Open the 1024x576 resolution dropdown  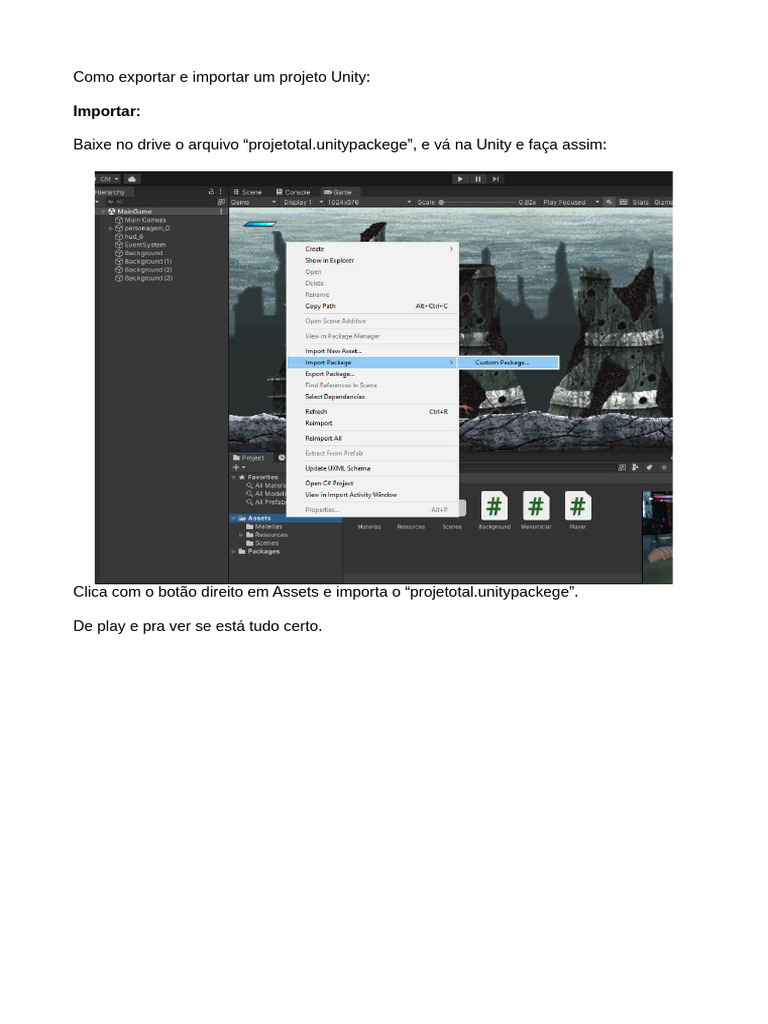(369, 202)
